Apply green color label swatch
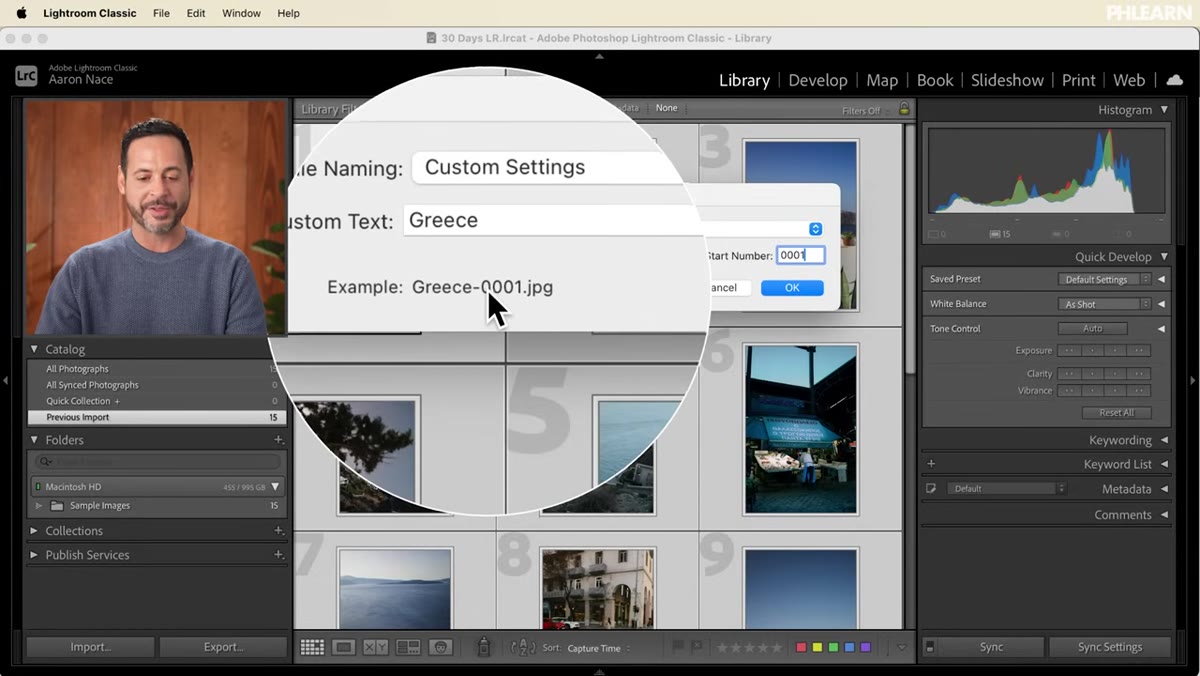Screen dimensions: 1200x676 coord(833,648)
